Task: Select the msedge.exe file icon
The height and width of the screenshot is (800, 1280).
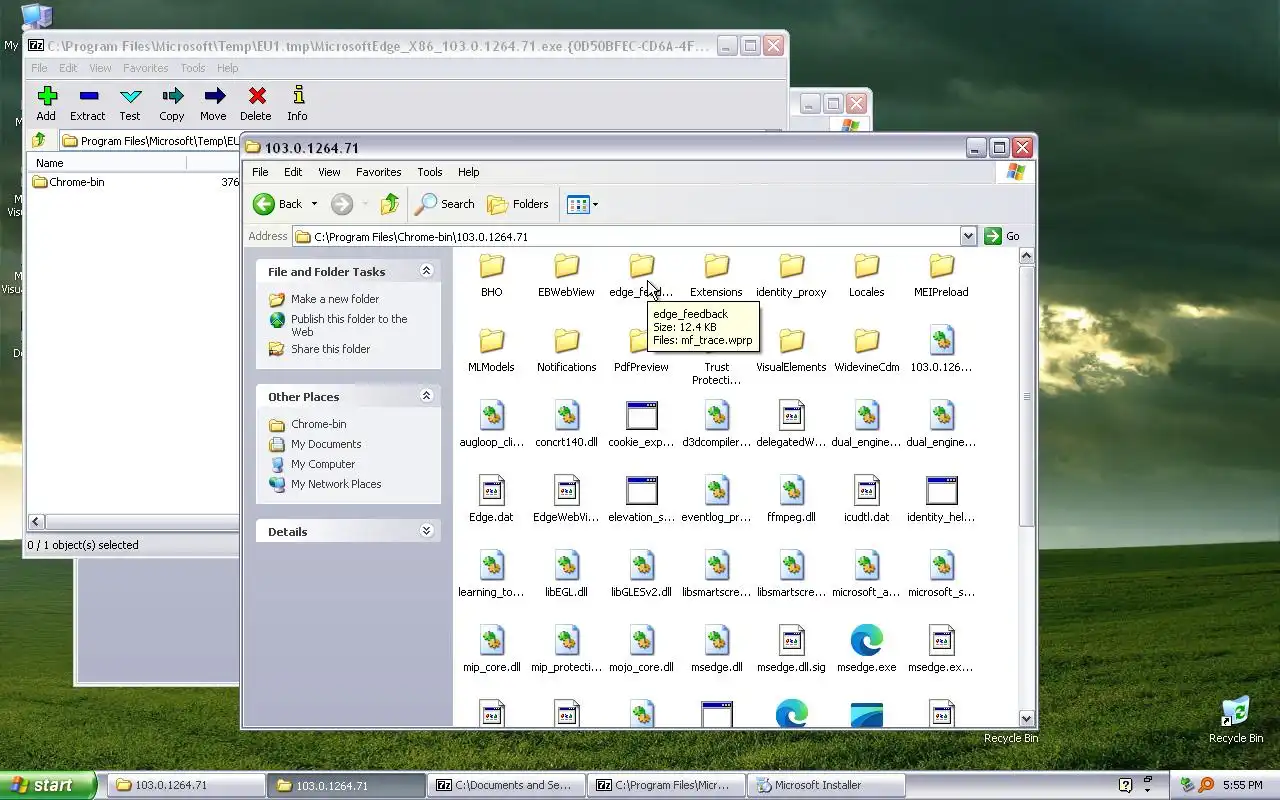Action: (866, 640)
